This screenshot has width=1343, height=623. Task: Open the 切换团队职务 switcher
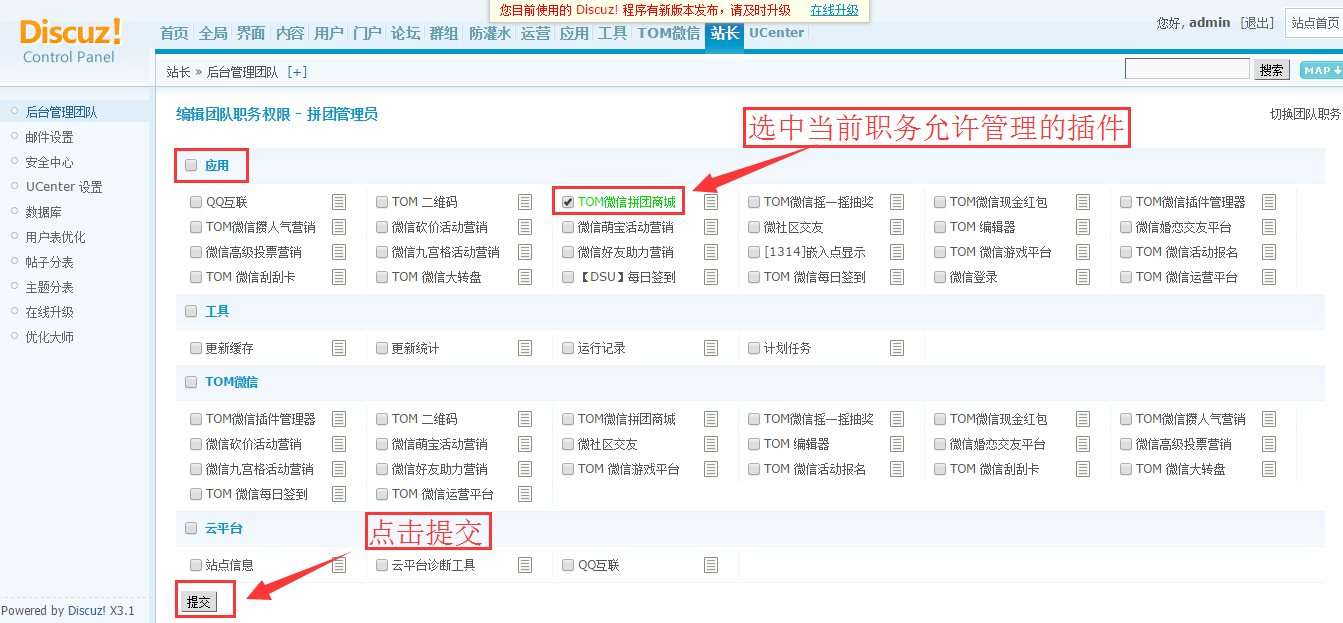(1305, 114)
